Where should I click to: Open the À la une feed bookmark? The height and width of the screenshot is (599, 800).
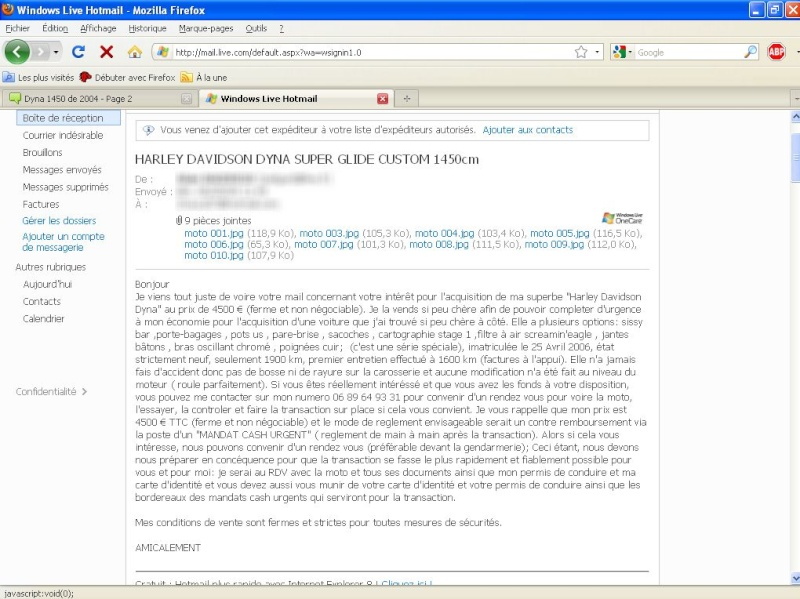tap(204, 78)
